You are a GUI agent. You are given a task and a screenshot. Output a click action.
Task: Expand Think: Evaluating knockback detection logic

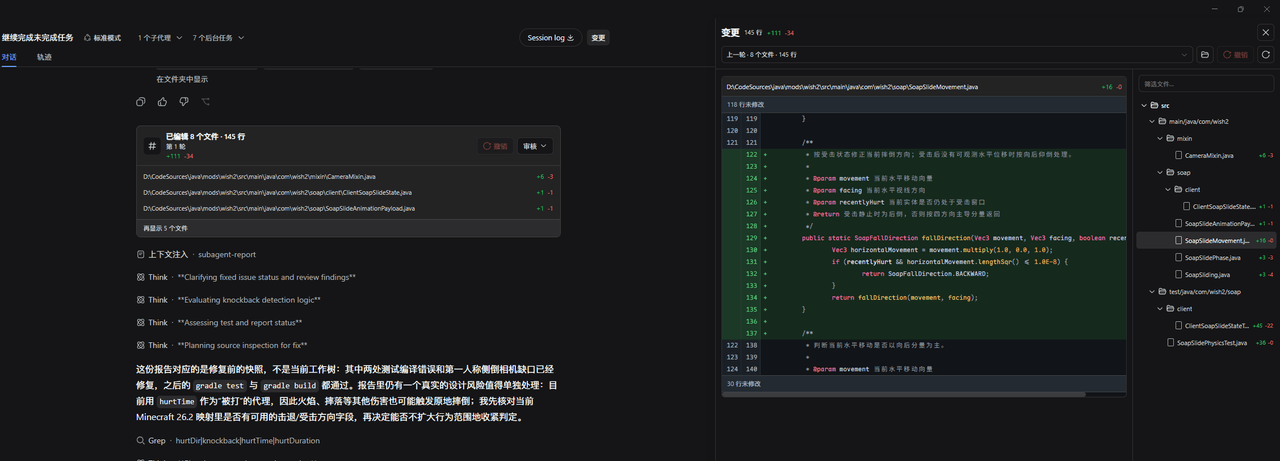click(x=228, y=300)
